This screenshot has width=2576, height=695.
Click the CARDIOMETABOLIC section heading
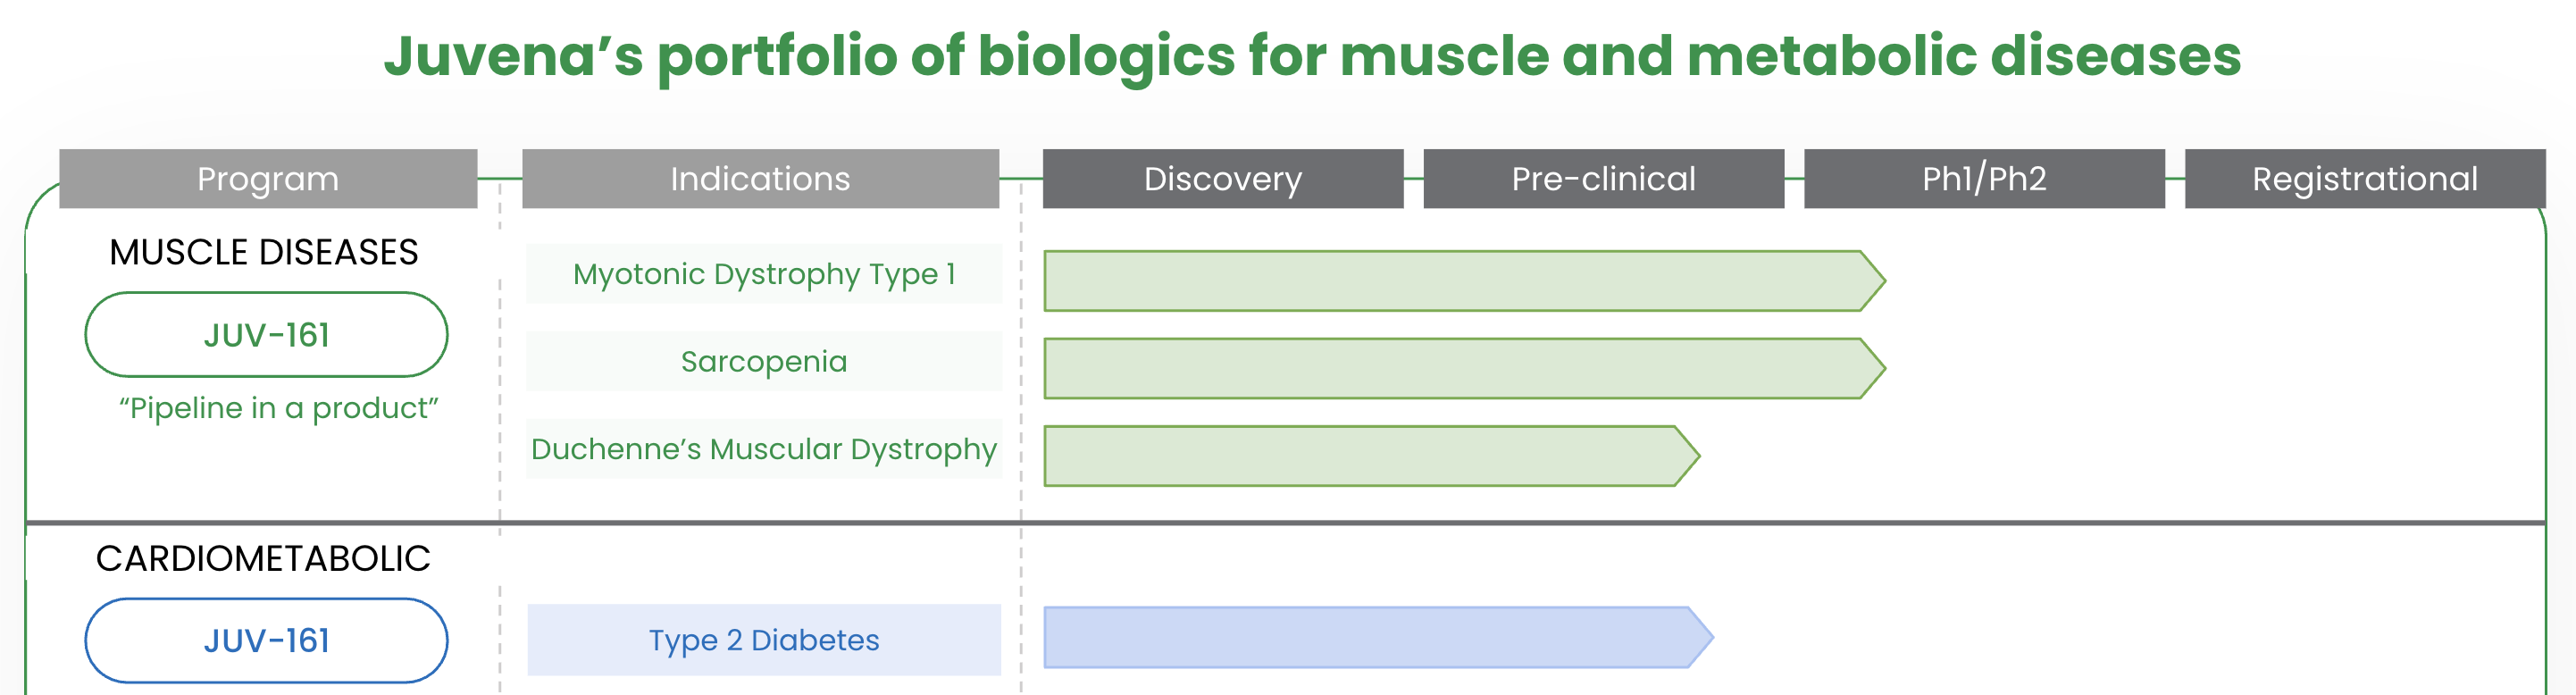pyautogui.click(x=264, y=558)
